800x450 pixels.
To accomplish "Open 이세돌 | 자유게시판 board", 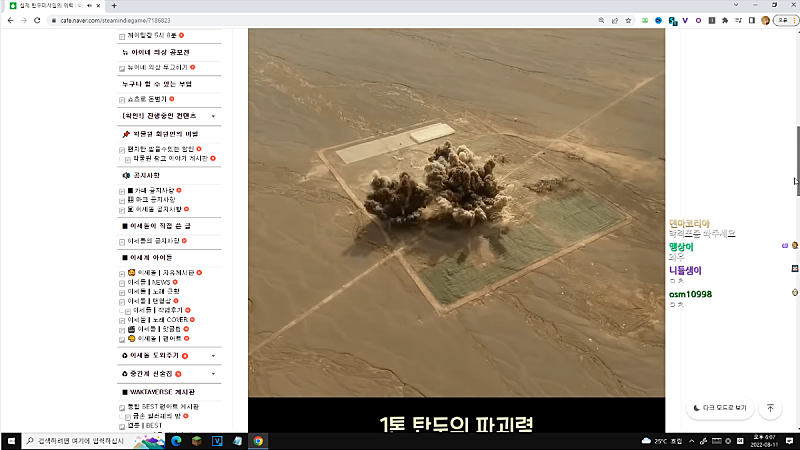I will pos(166,273).
